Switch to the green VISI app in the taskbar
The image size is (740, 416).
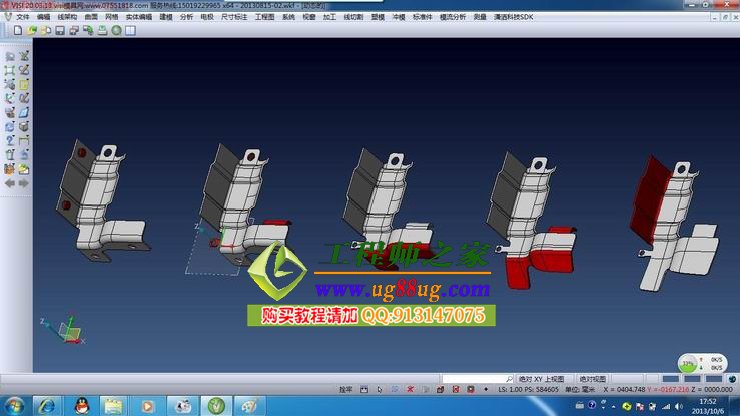click(216, 406)
